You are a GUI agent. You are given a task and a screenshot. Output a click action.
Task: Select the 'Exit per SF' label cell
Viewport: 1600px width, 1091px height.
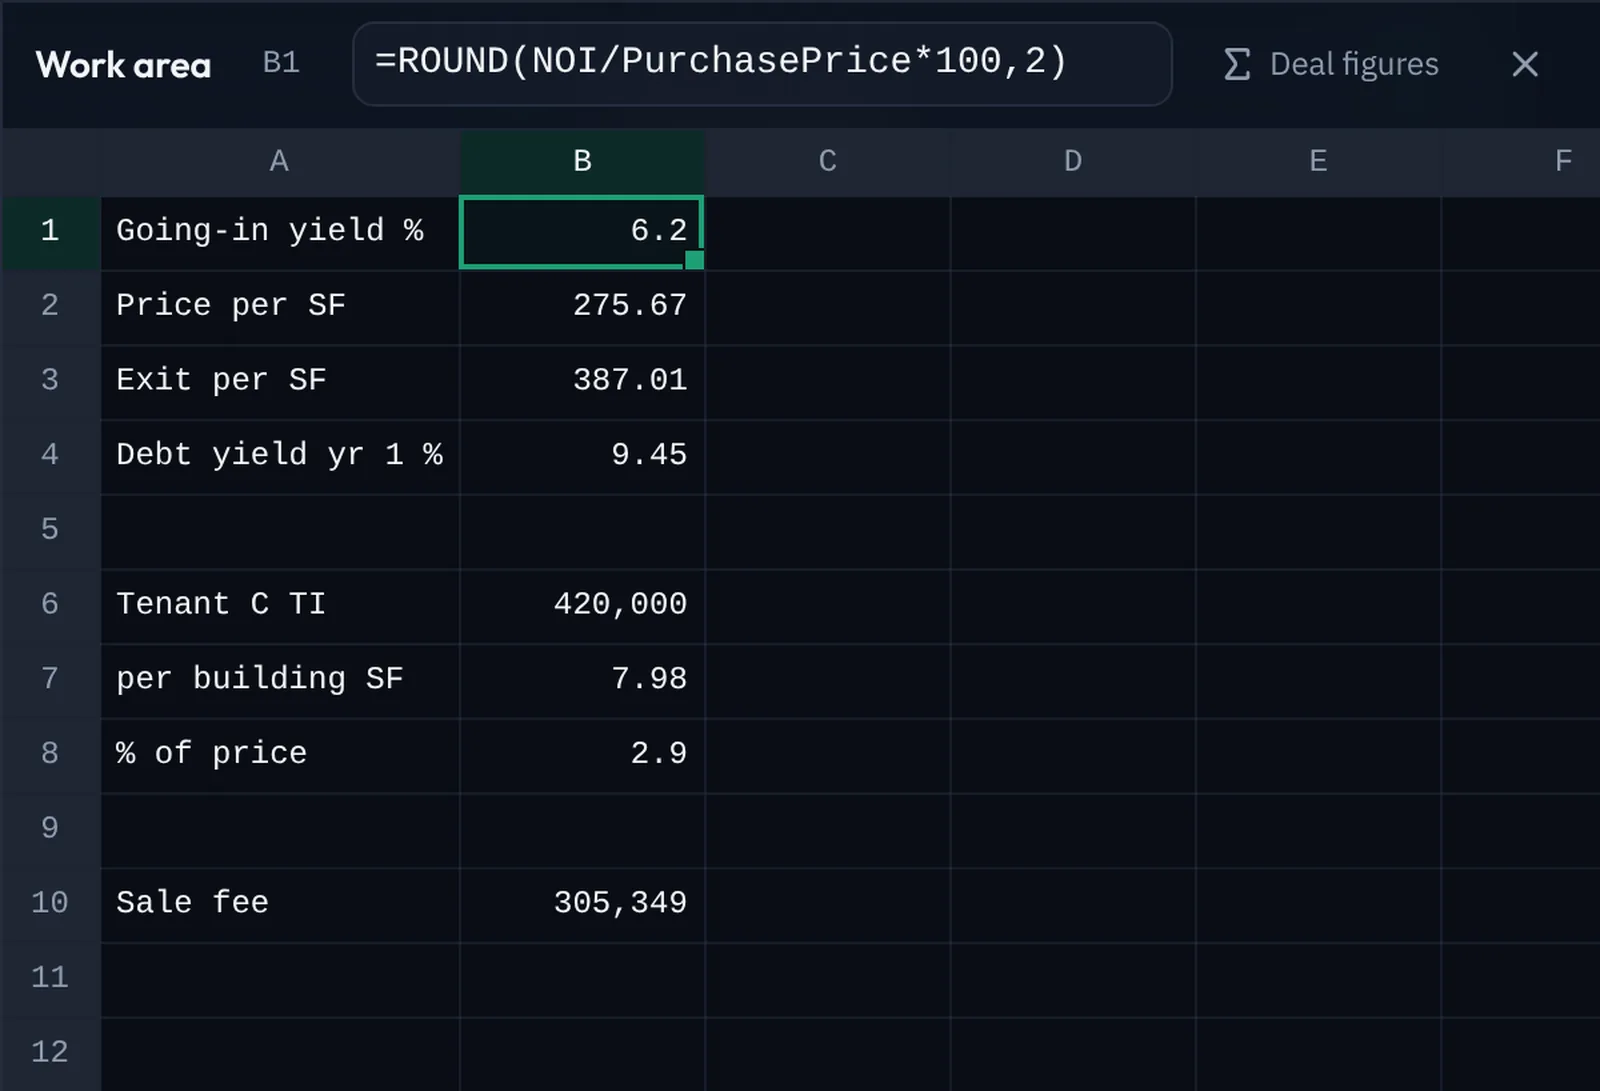point(280,381)
